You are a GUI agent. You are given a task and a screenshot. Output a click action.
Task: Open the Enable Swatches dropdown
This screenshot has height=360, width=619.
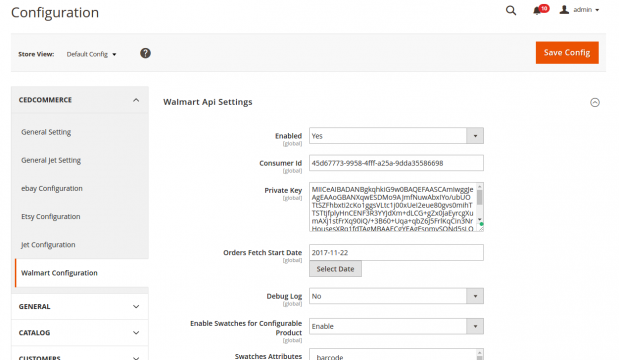[x=396, y=326]
